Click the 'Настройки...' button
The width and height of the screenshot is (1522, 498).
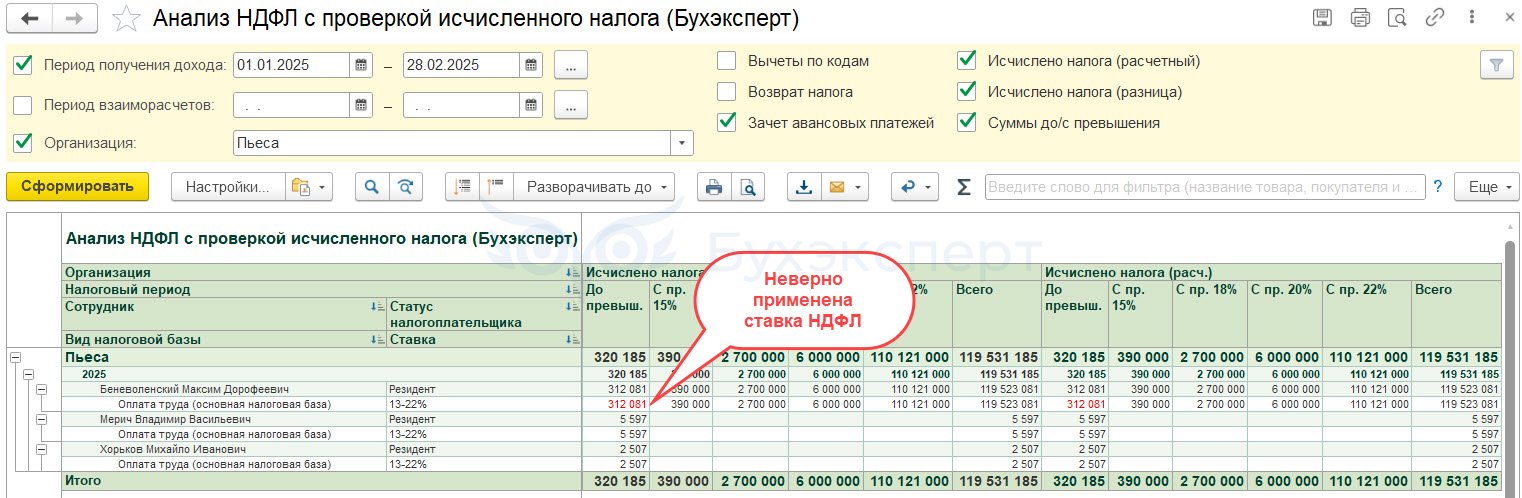(227, 187)
